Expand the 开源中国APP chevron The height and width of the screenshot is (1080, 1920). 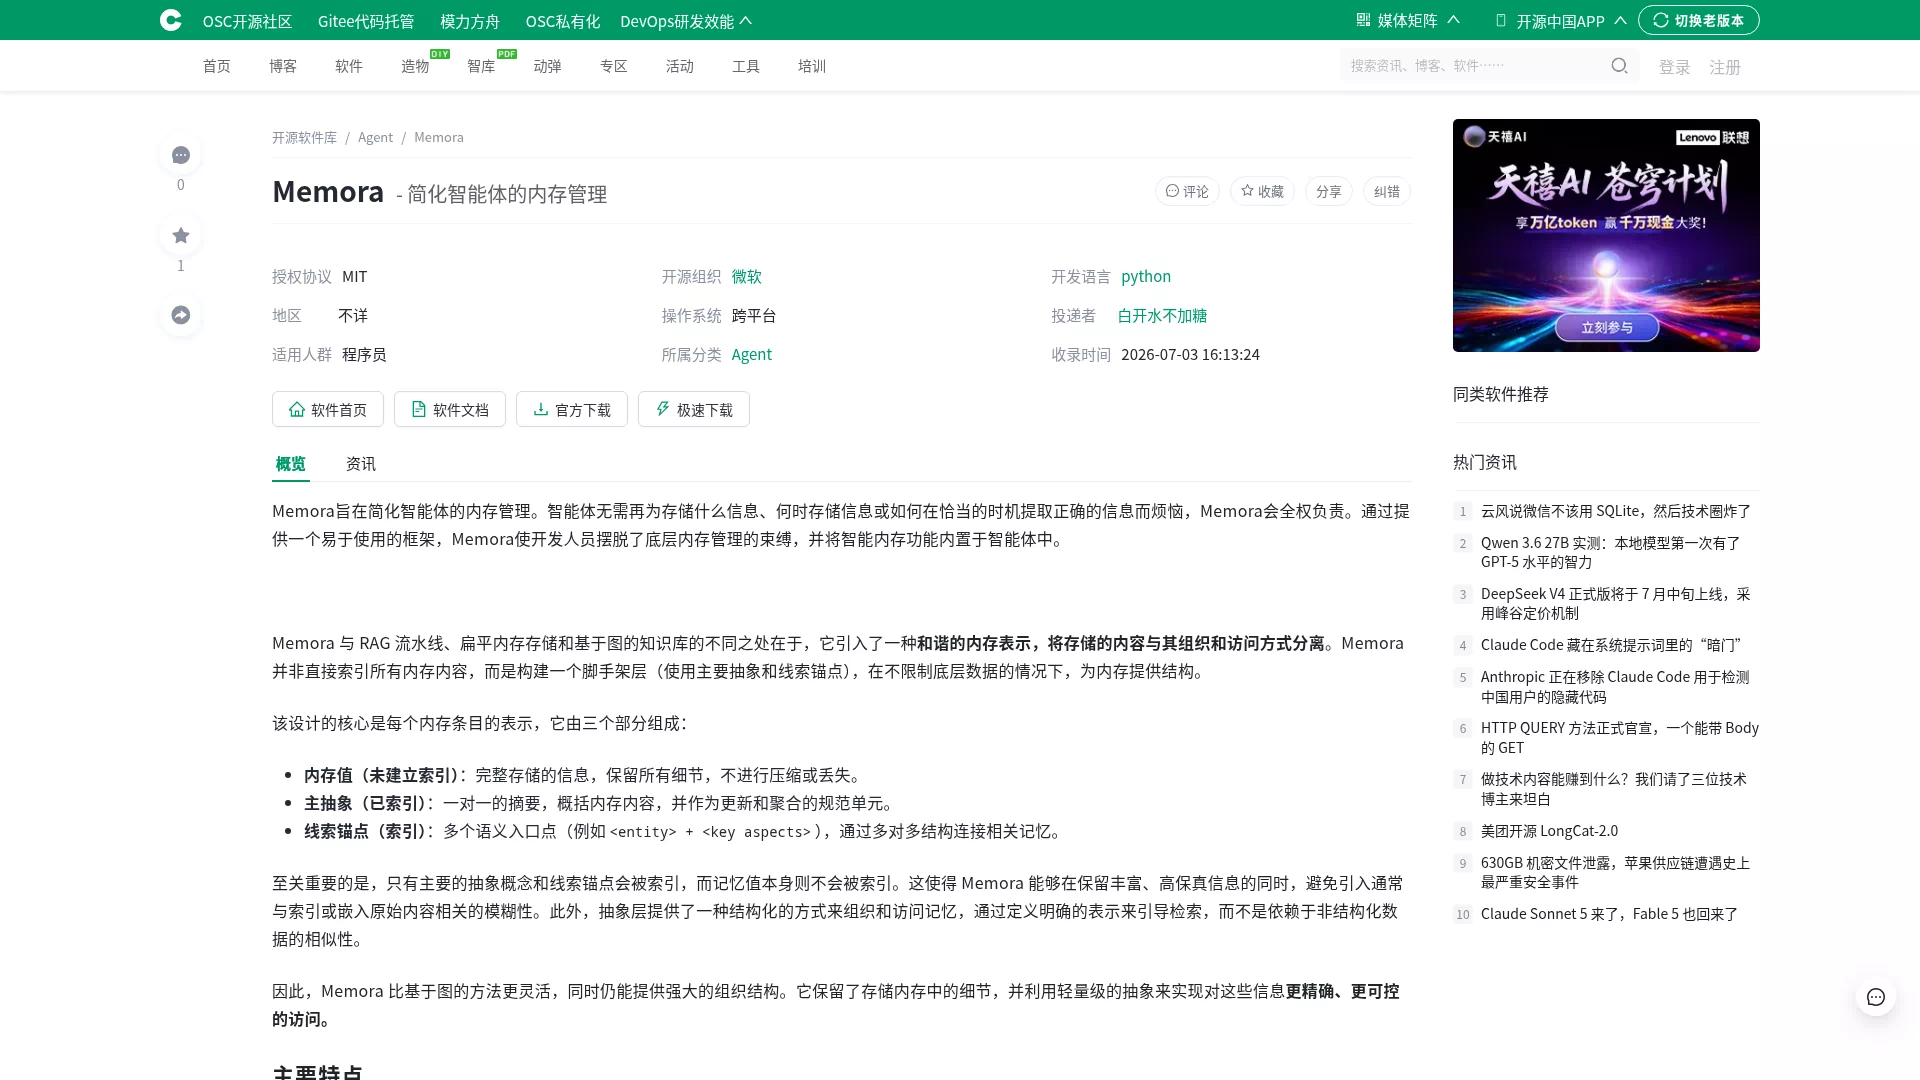[1621, 20]
